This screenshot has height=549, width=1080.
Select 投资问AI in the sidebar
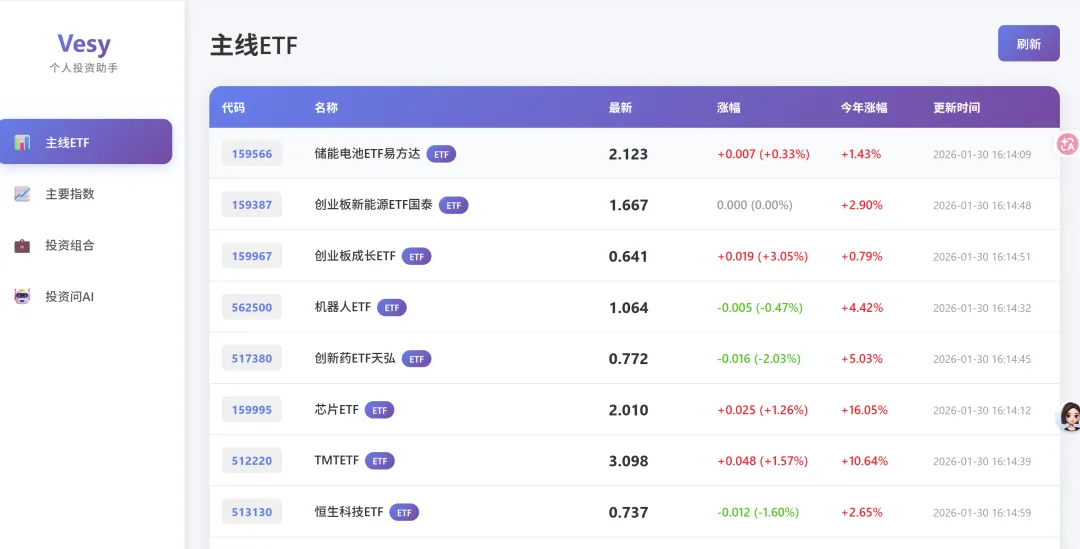(x=86, y=296)
